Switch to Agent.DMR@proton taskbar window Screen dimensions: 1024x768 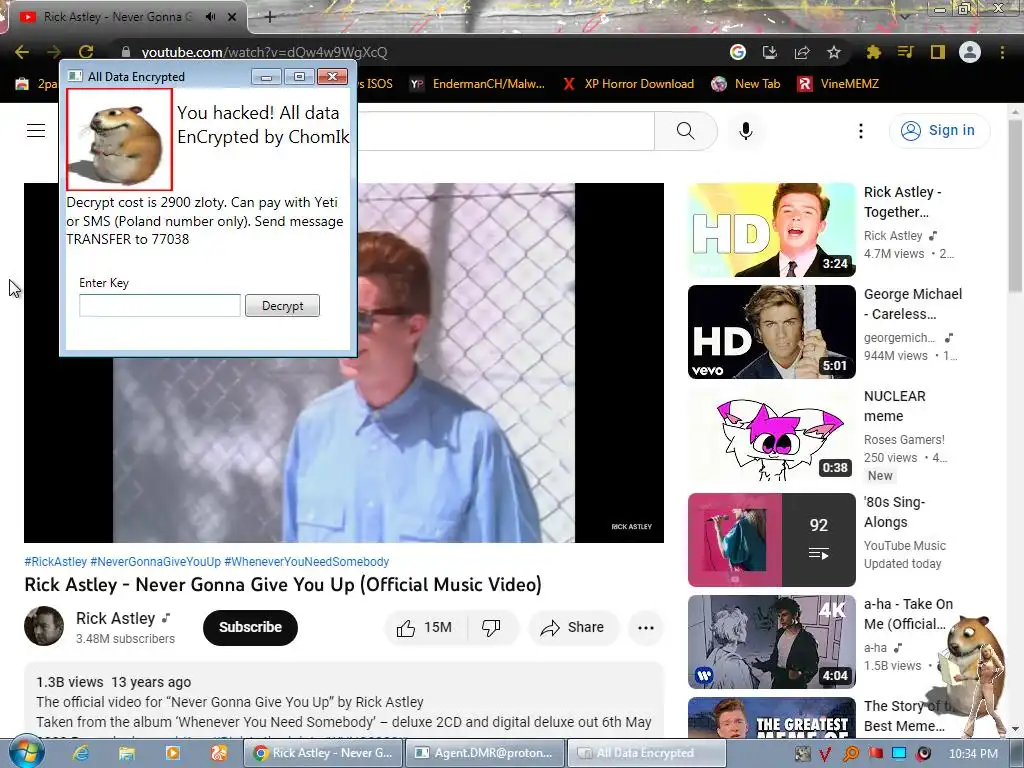coord(485,753)
